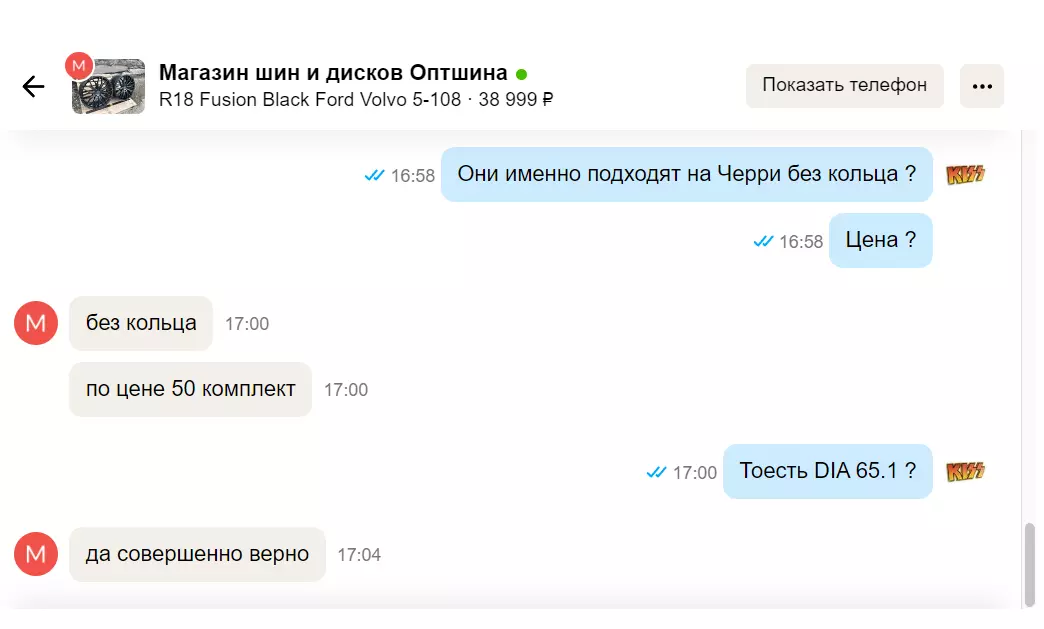Click read checkmarks beside Черри message
Image resolution: width=1044 pixels, height=629 pixels.
pos(374,176)
